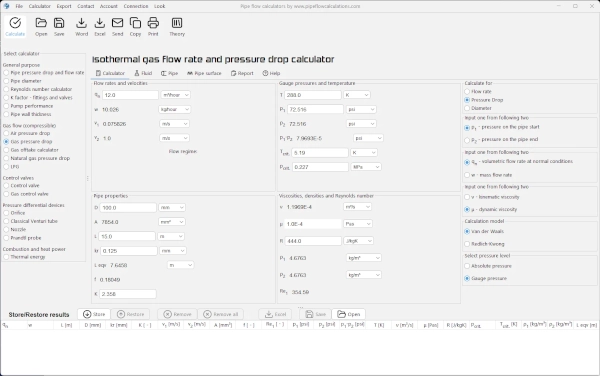The width and height of the screenshot is (600, 376).
Task: Click the Store results button
Action: point(94,314)
